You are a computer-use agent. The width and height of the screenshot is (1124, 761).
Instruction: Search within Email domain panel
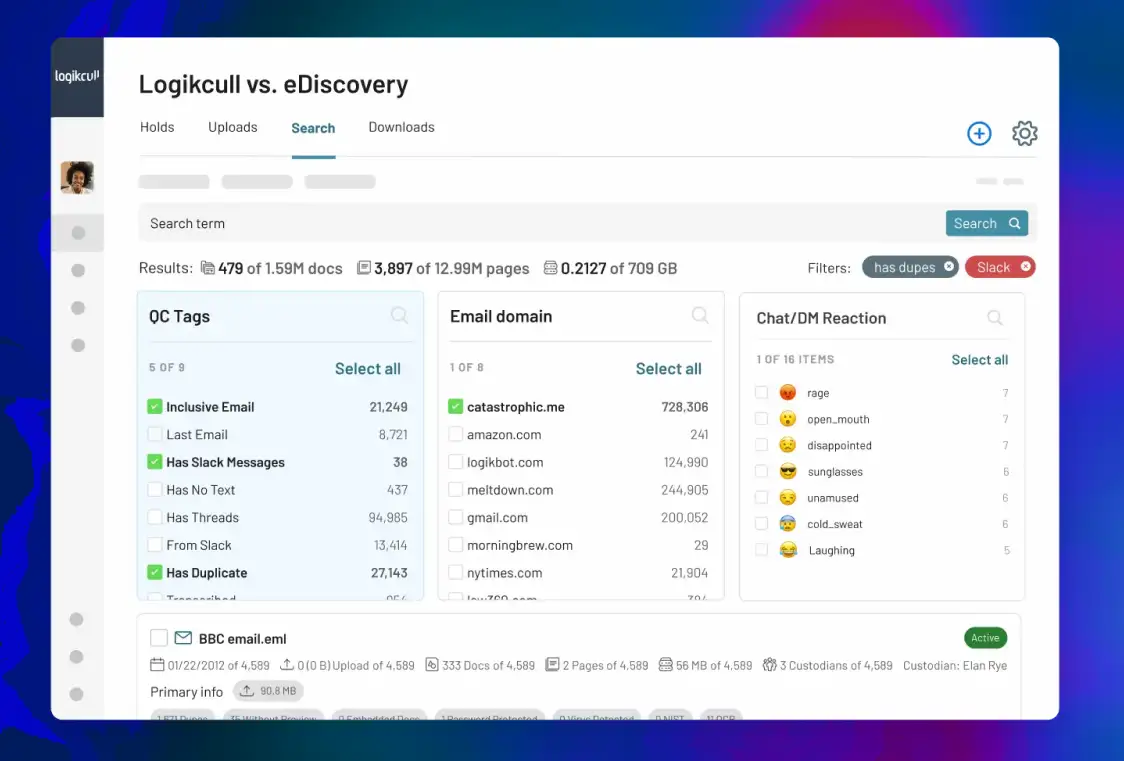(700, 315)
